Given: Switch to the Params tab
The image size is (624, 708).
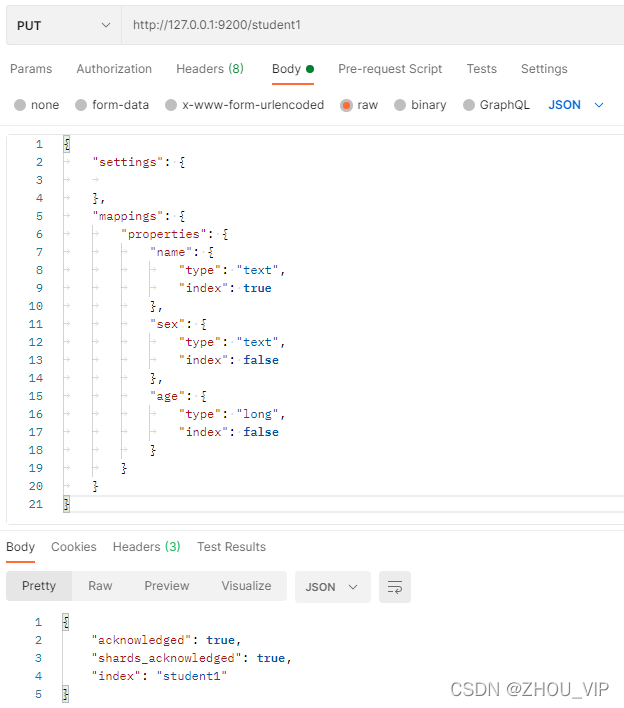Looking at the screenshot, I should pyautogui.click(x=31, y=69).
